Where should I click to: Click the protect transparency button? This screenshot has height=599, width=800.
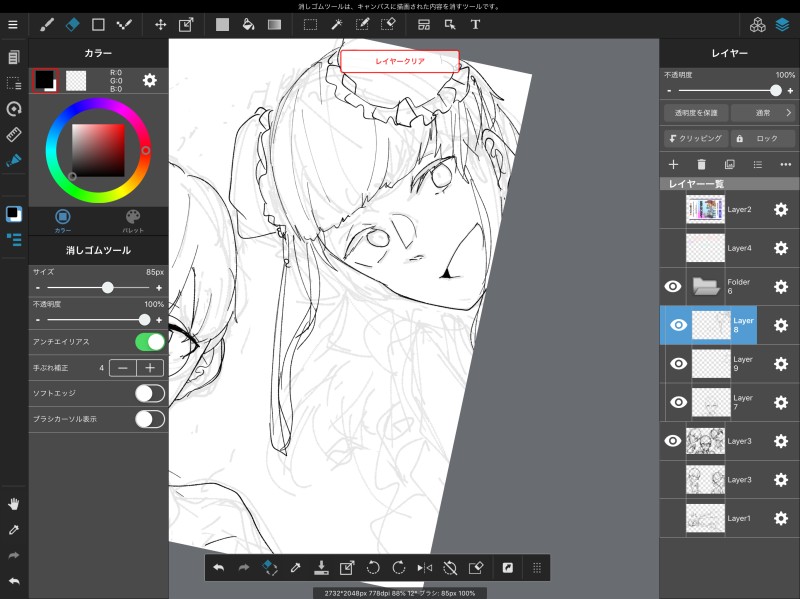(696, 113)
